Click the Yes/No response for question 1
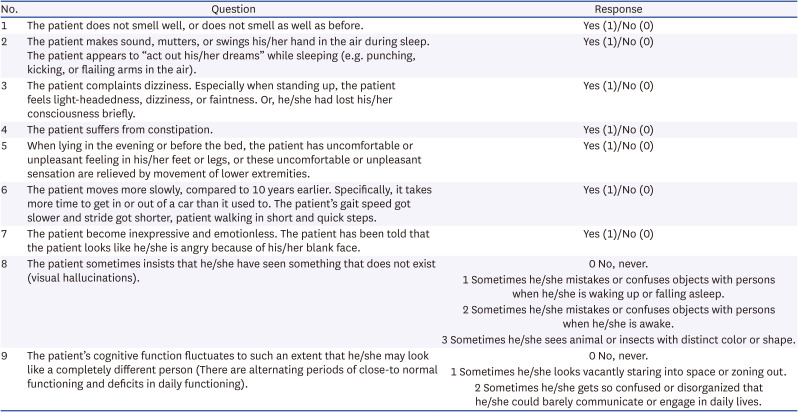 pyautogui.click(x=617, y=23)
